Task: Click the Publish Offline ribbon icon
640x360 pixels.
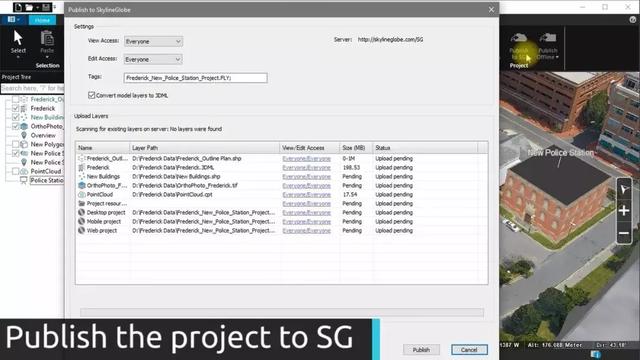Action: (x=548, y=38)
